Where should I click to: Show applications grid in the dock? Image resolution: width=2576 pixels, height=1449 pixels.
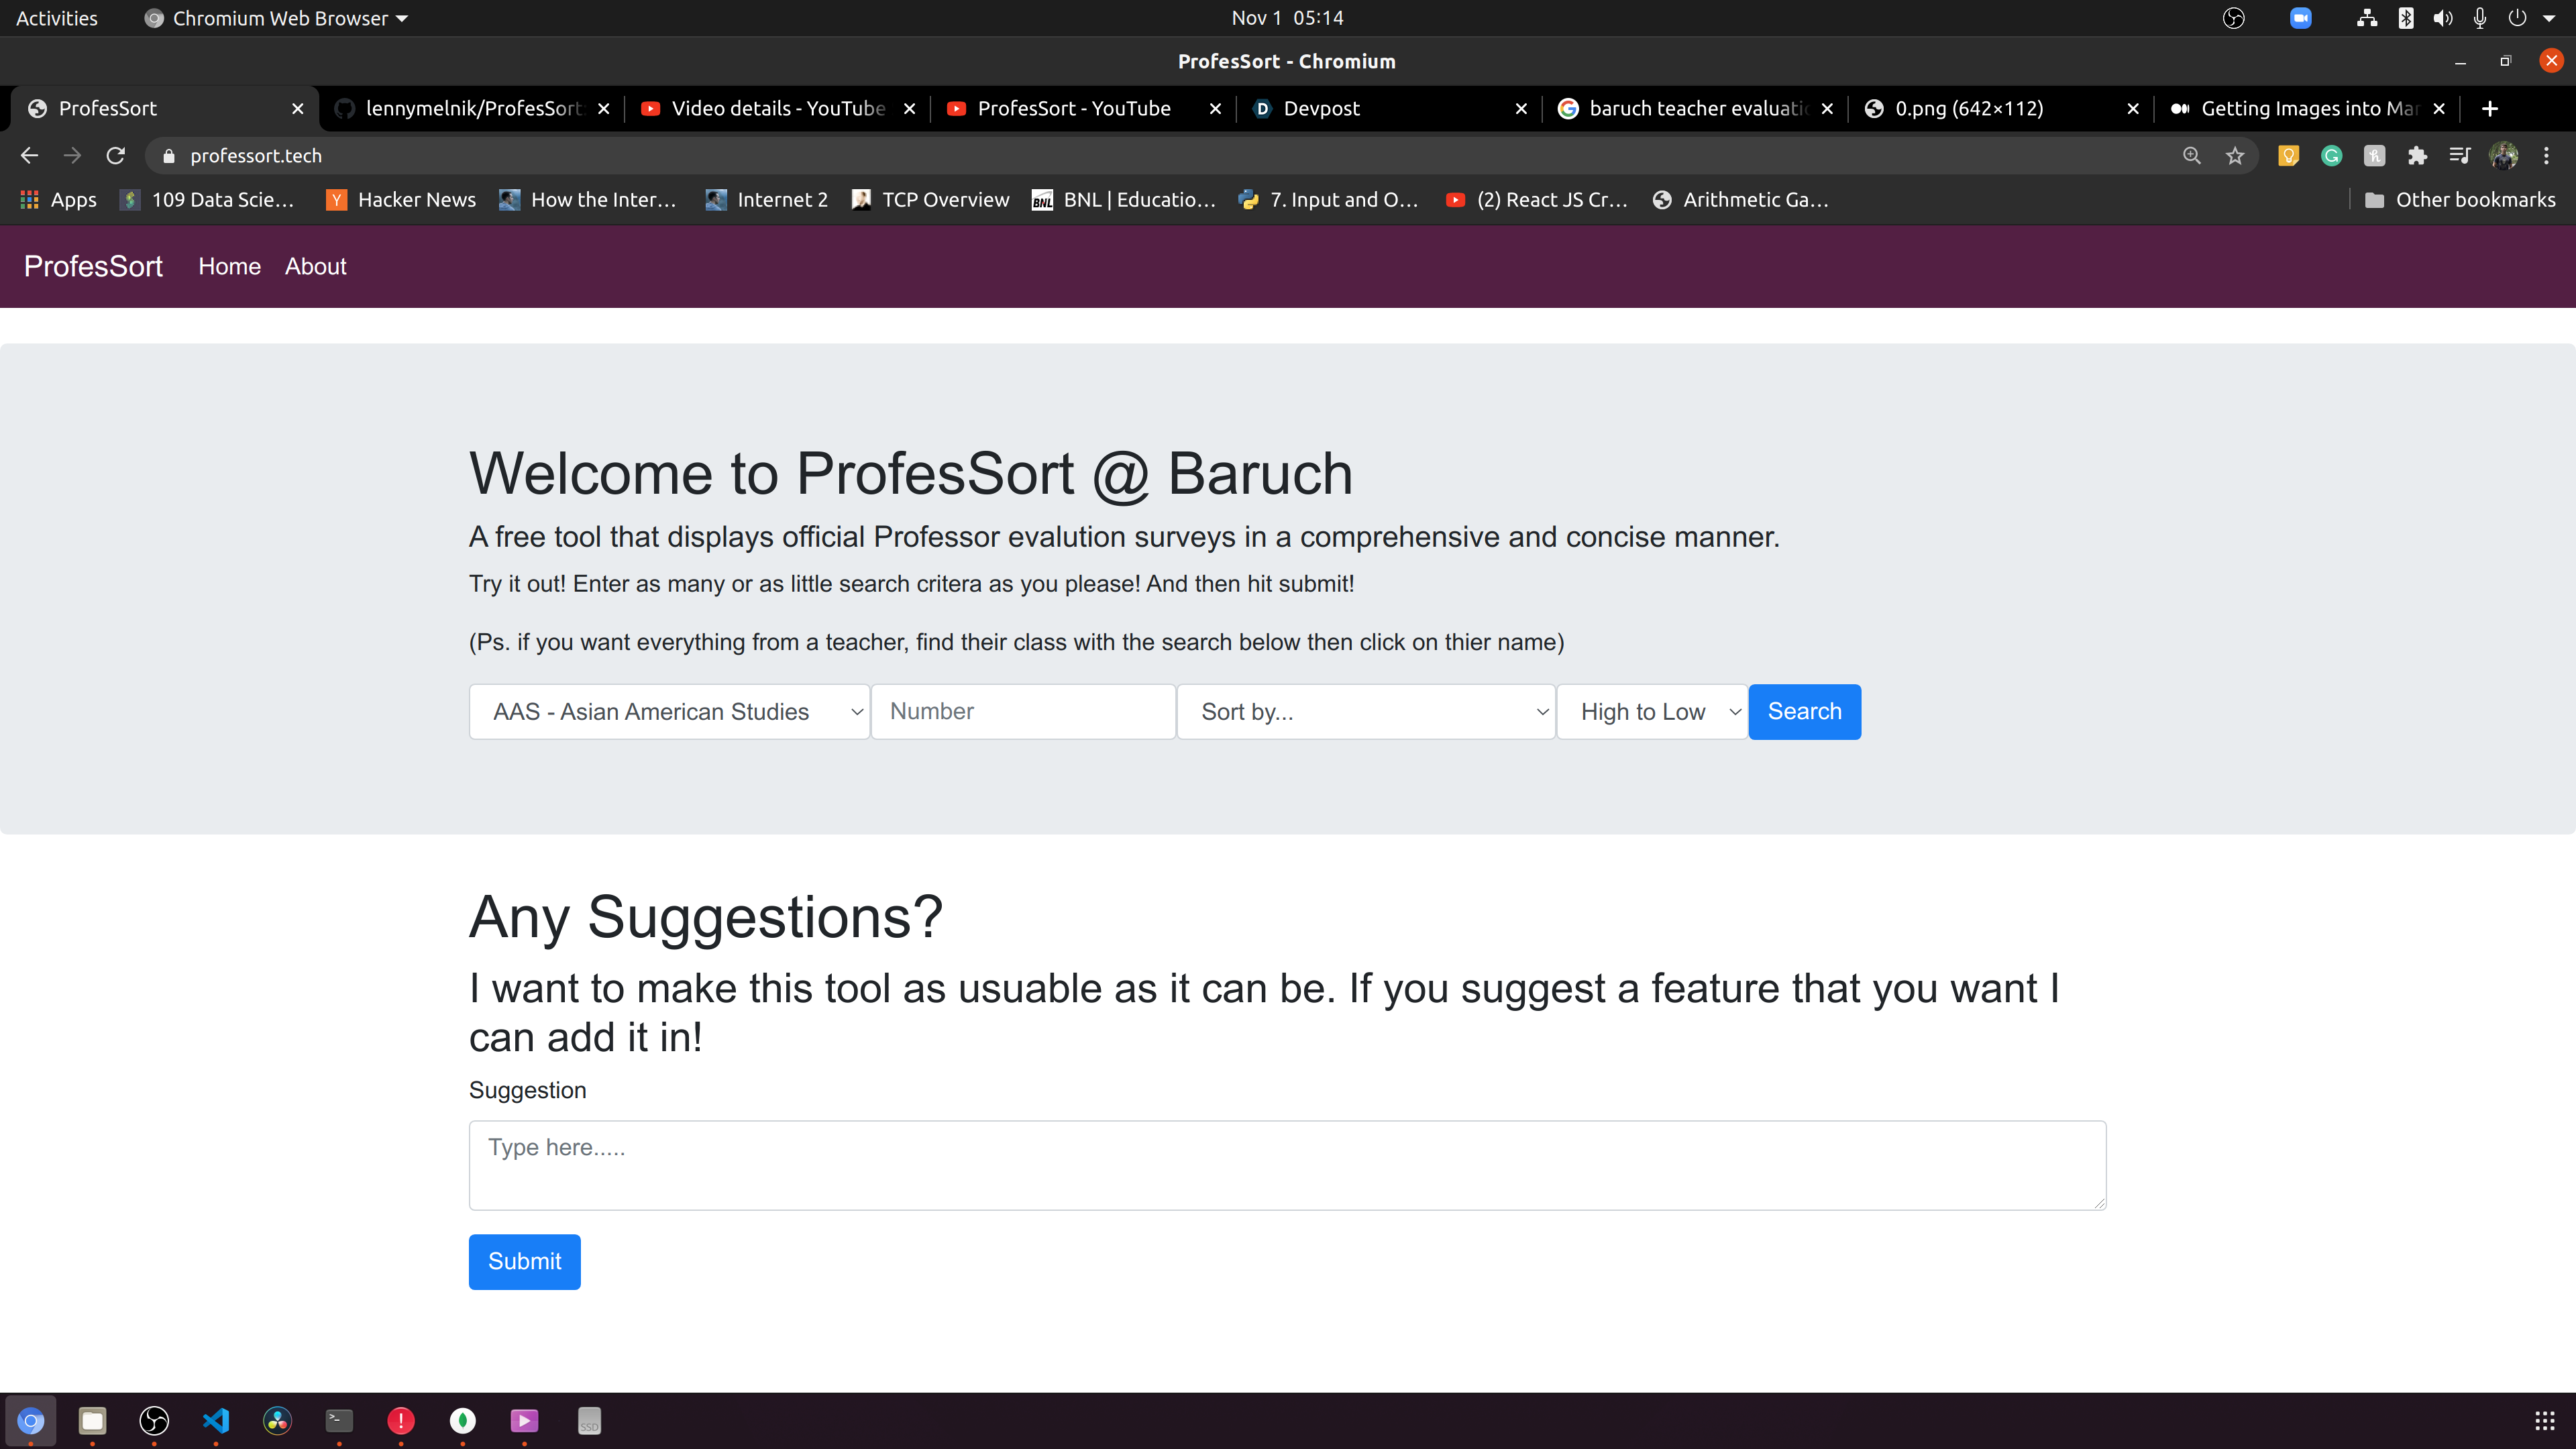coord(2544,1420)
